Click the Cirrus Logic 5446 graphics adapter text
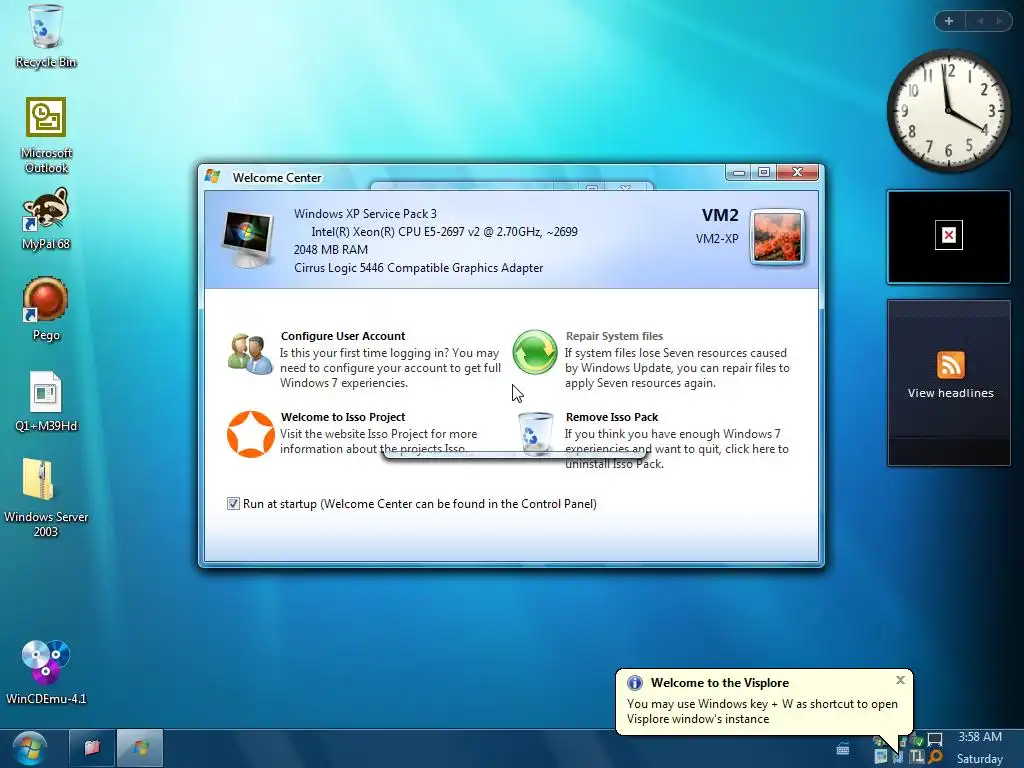 pos(419,268)
